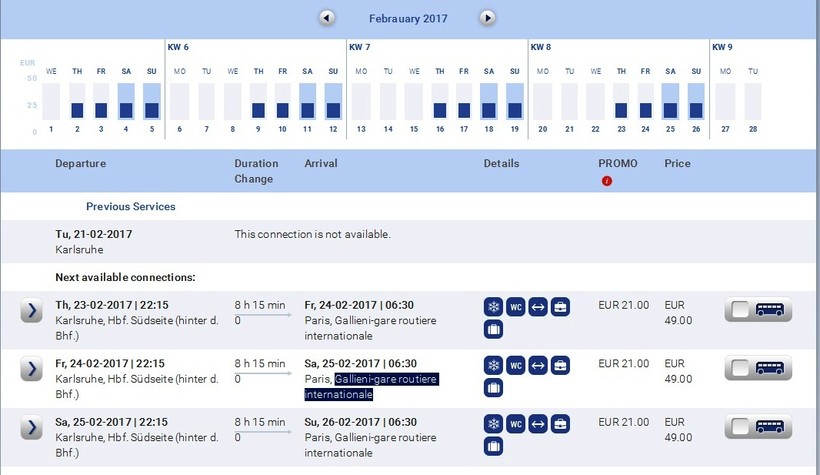
Task: Click the air conditioning icon for the 23-02-2017 connection
Action: [x=493, y=307]
